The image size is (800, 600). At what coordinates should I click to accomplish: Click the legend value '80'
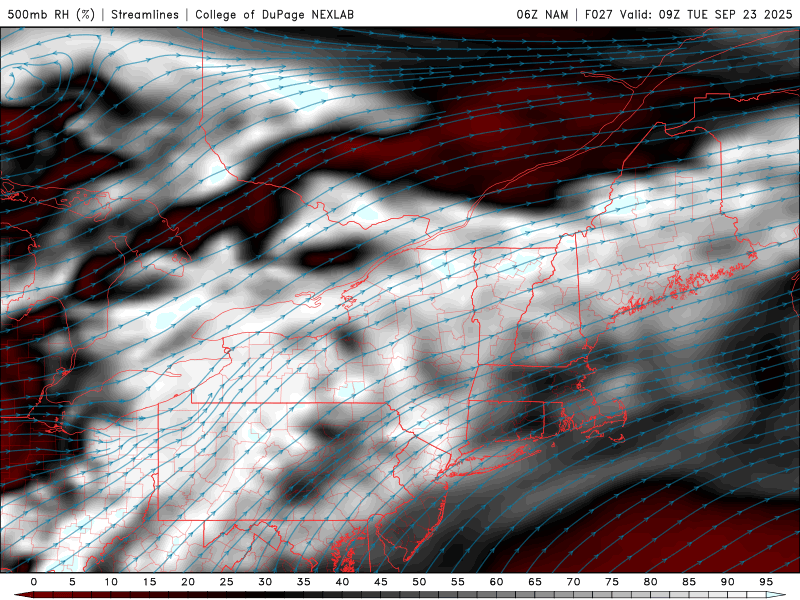click(650, 582)
